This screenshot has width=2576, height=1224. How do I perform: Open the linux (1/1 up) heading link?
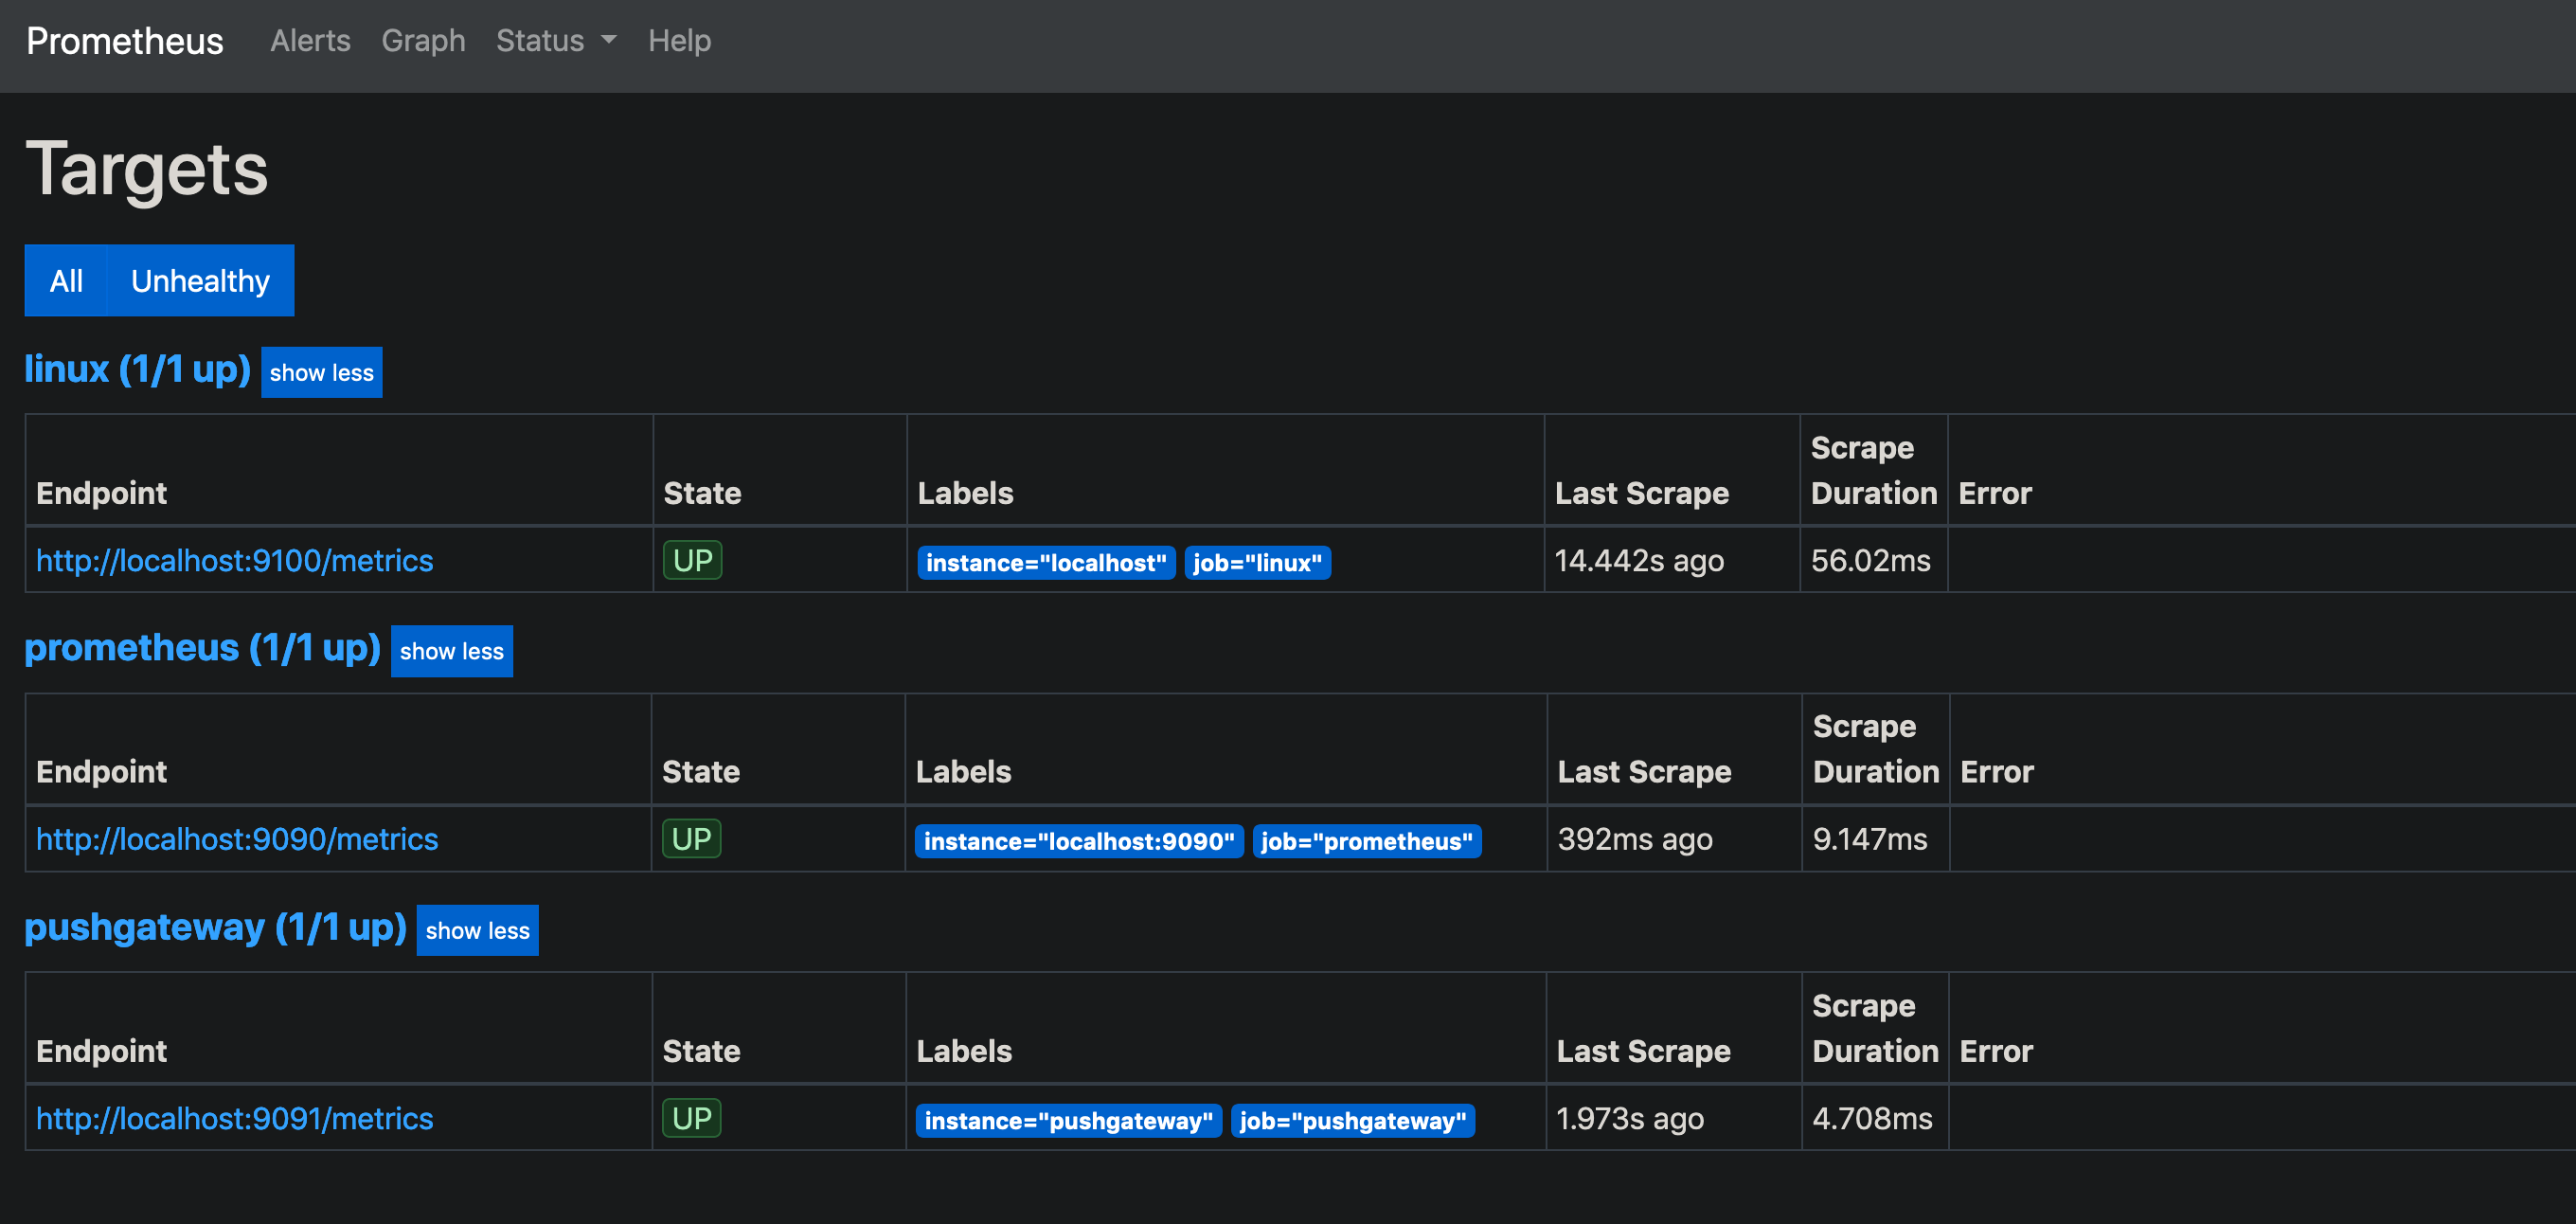click(137, 369)
